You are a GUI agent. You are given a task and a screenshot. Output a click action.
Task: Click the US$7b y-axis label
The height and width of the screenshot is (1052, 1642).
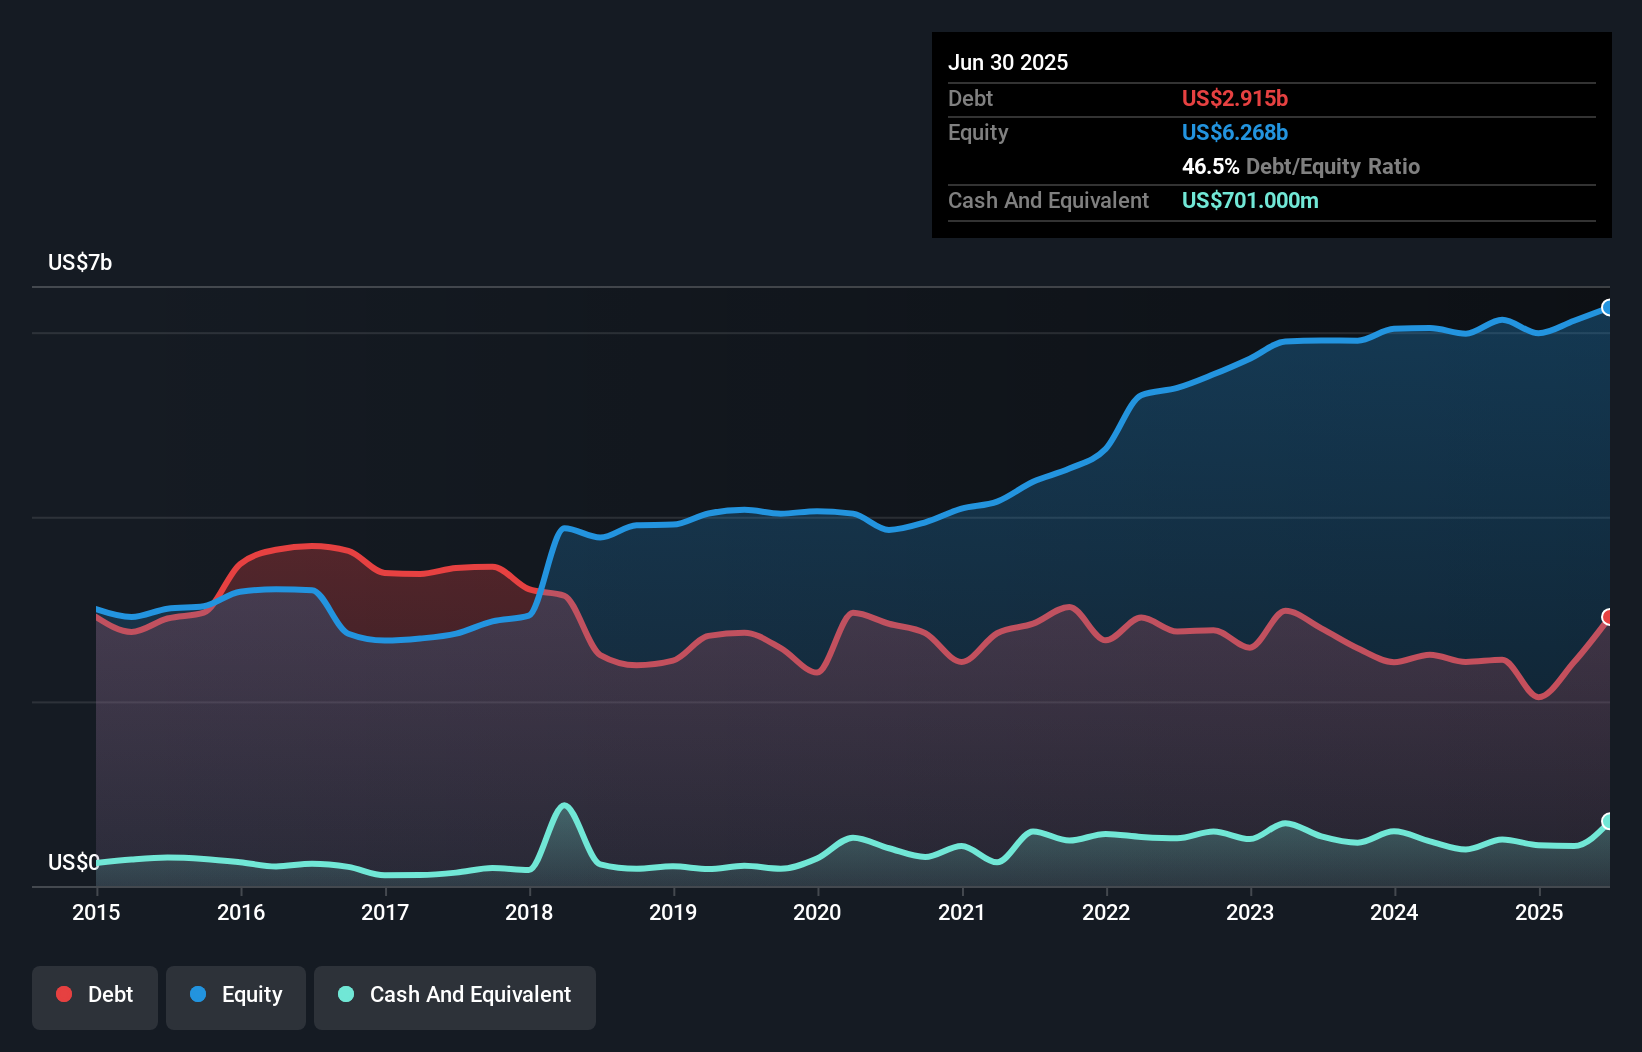click(80, 263)
